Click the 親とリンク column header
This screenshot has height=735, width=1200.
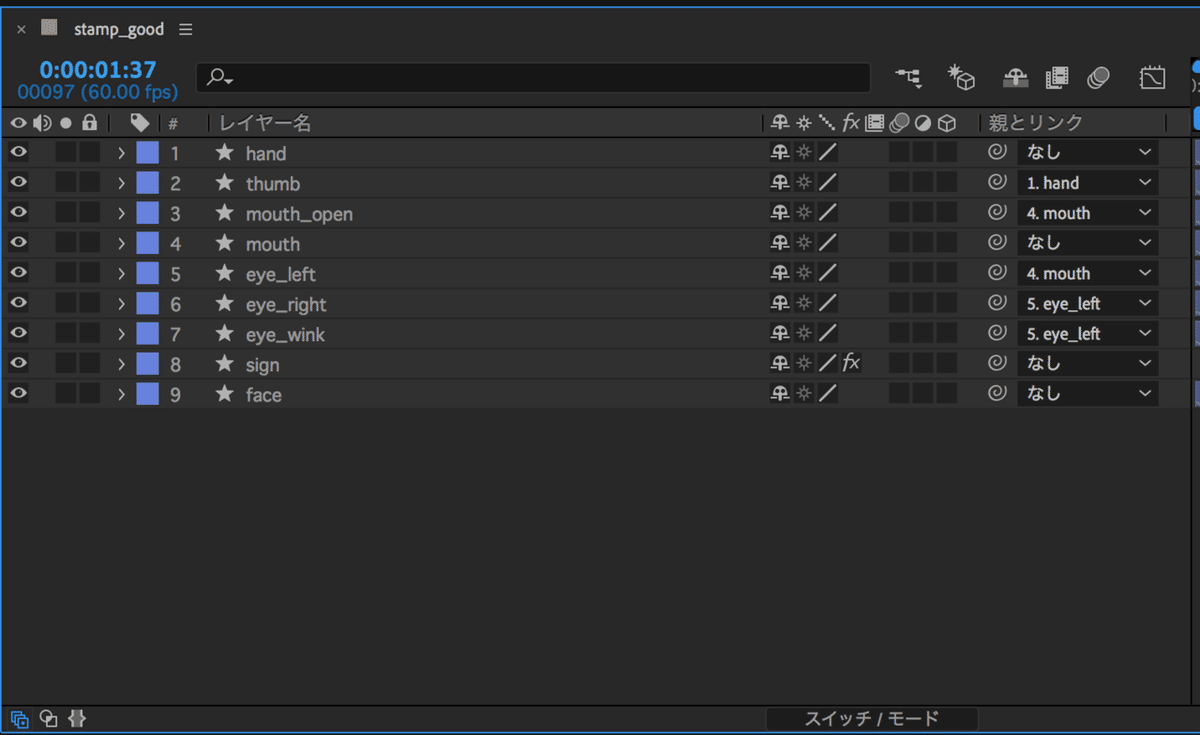pyautogui.click(x=1036, y=123)
